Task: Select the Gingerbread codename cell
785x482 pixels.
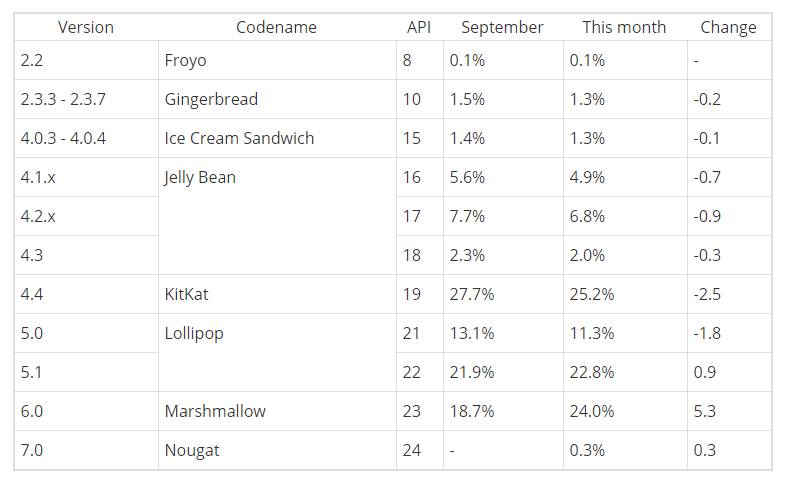Action: (x=211, y=100)
